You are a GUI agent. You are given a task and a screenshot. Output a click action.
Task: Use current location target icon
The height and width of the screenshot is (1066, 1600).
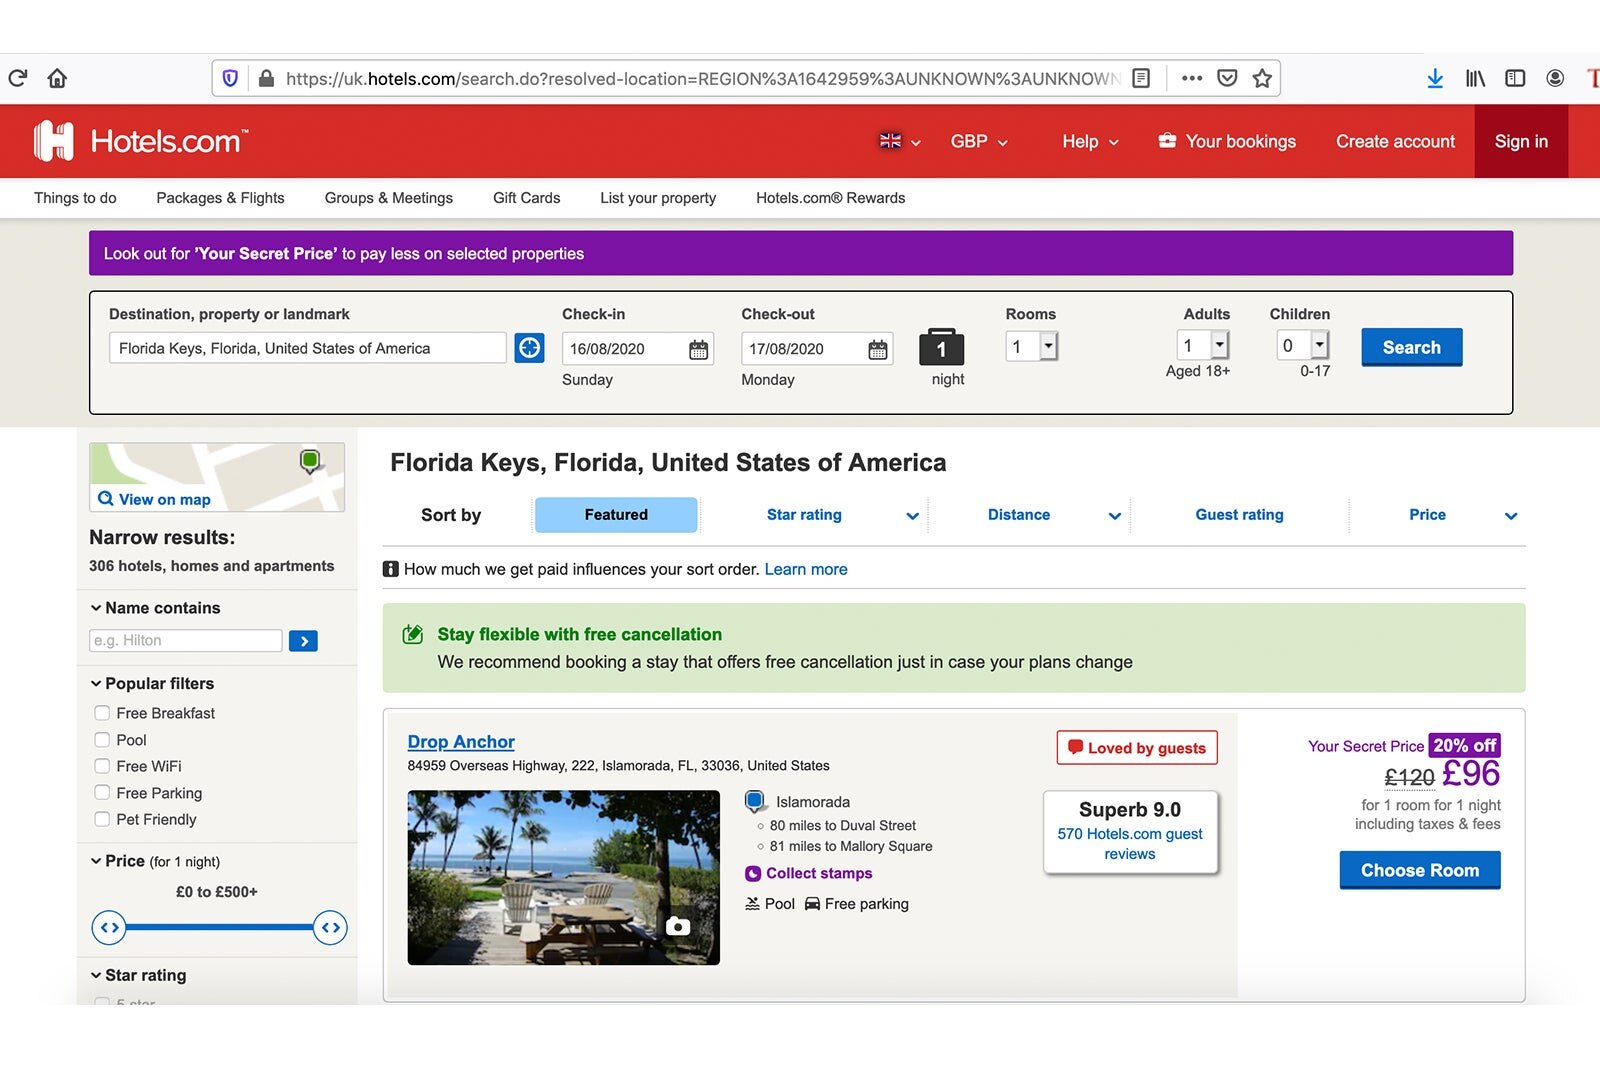529,348
